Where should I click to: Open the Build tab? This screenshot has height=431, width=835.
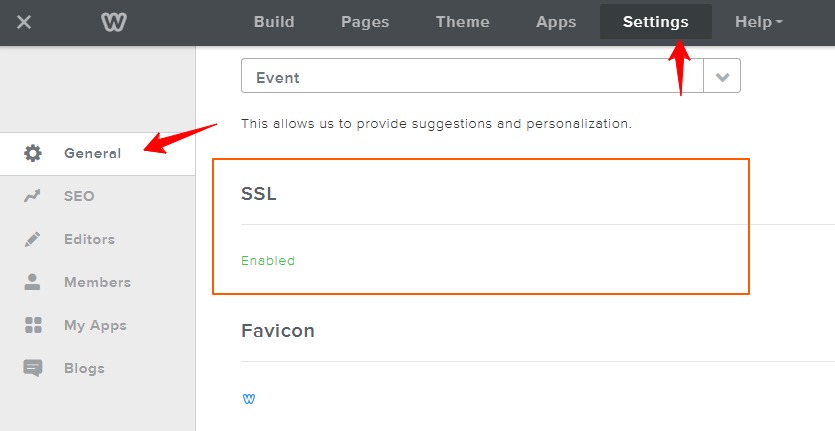pyautogui.click(x=274, y=22)
